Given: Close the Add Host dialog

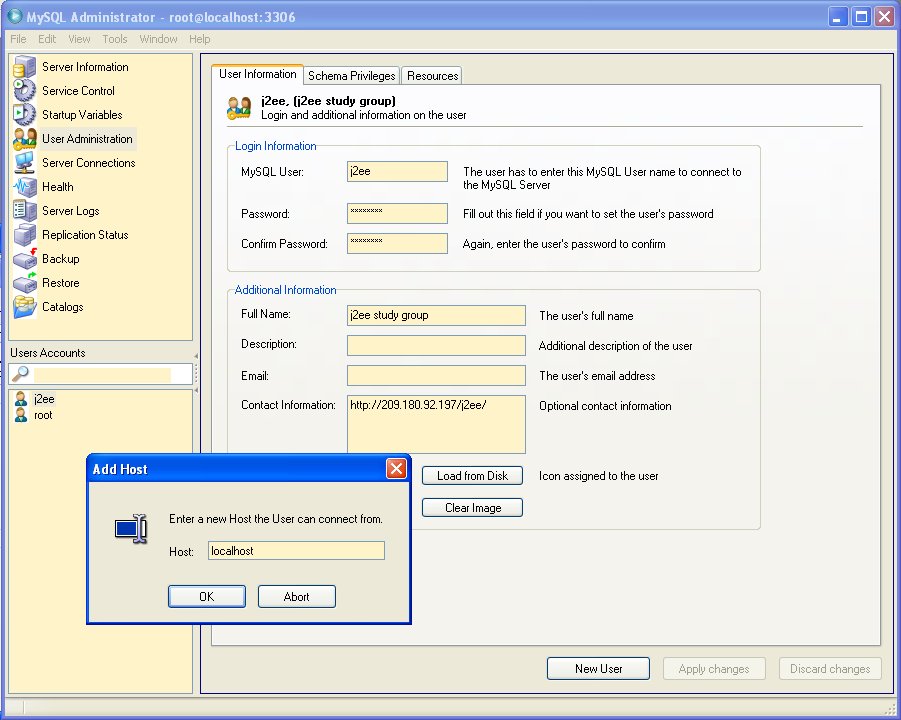Looking at the screenshot, I should coord(396,469).
